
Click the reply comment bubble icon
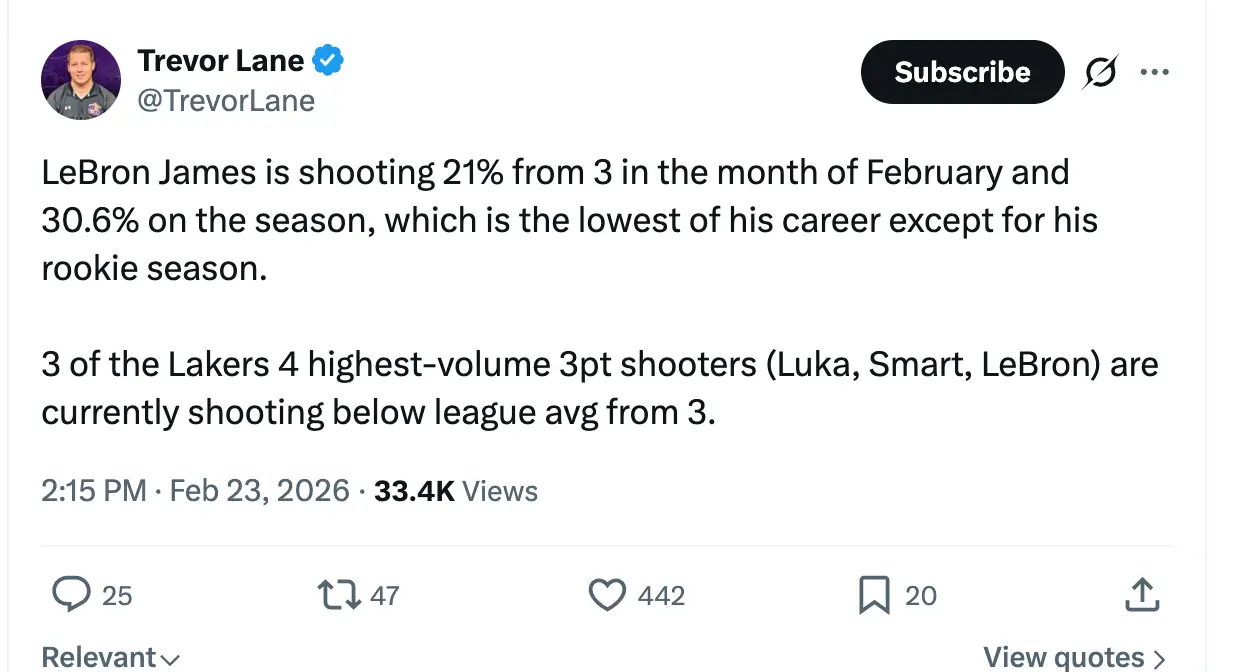coord(71,595)
